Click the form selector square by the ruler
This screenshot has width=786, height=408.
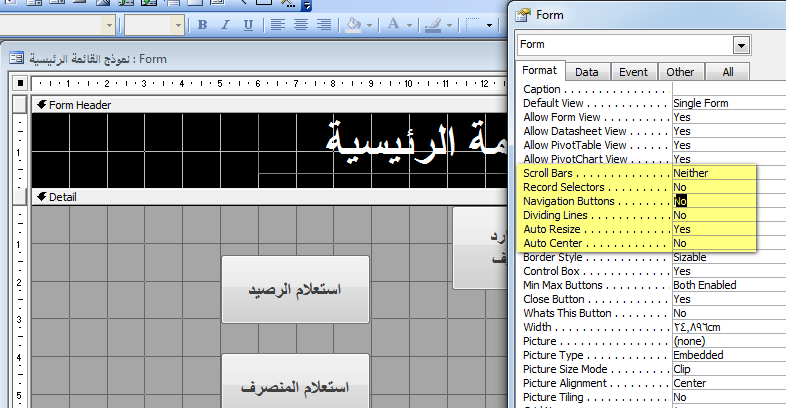point(20,83)
